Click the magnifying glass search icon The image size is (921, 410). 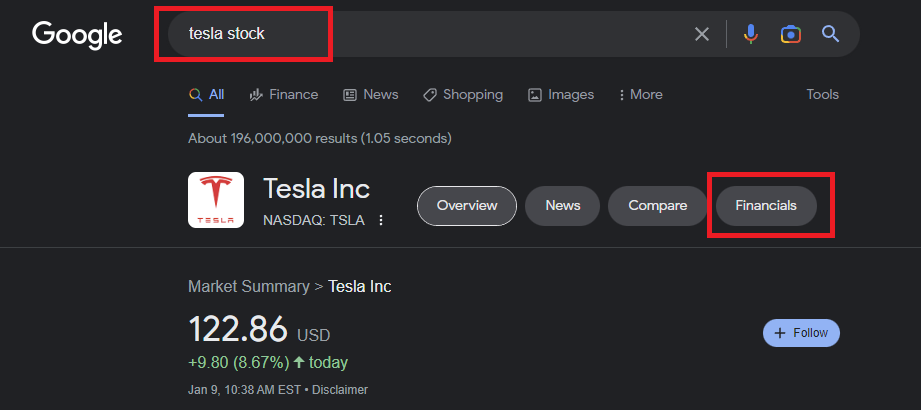pyautogui.click(x=830, y=34)
